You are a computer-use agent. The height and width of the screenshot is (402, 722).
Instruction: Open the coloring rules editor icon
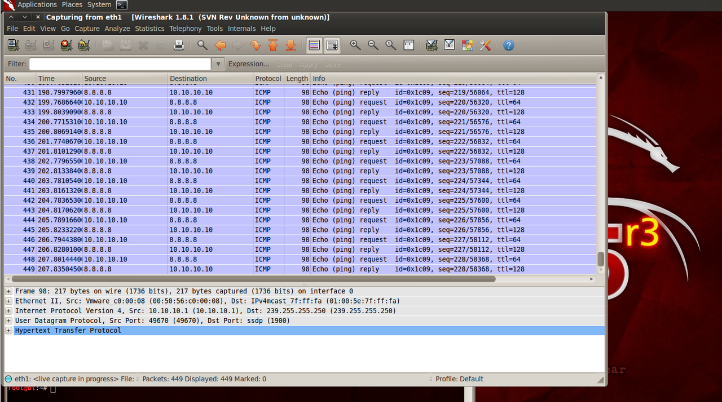coord(467,45)
